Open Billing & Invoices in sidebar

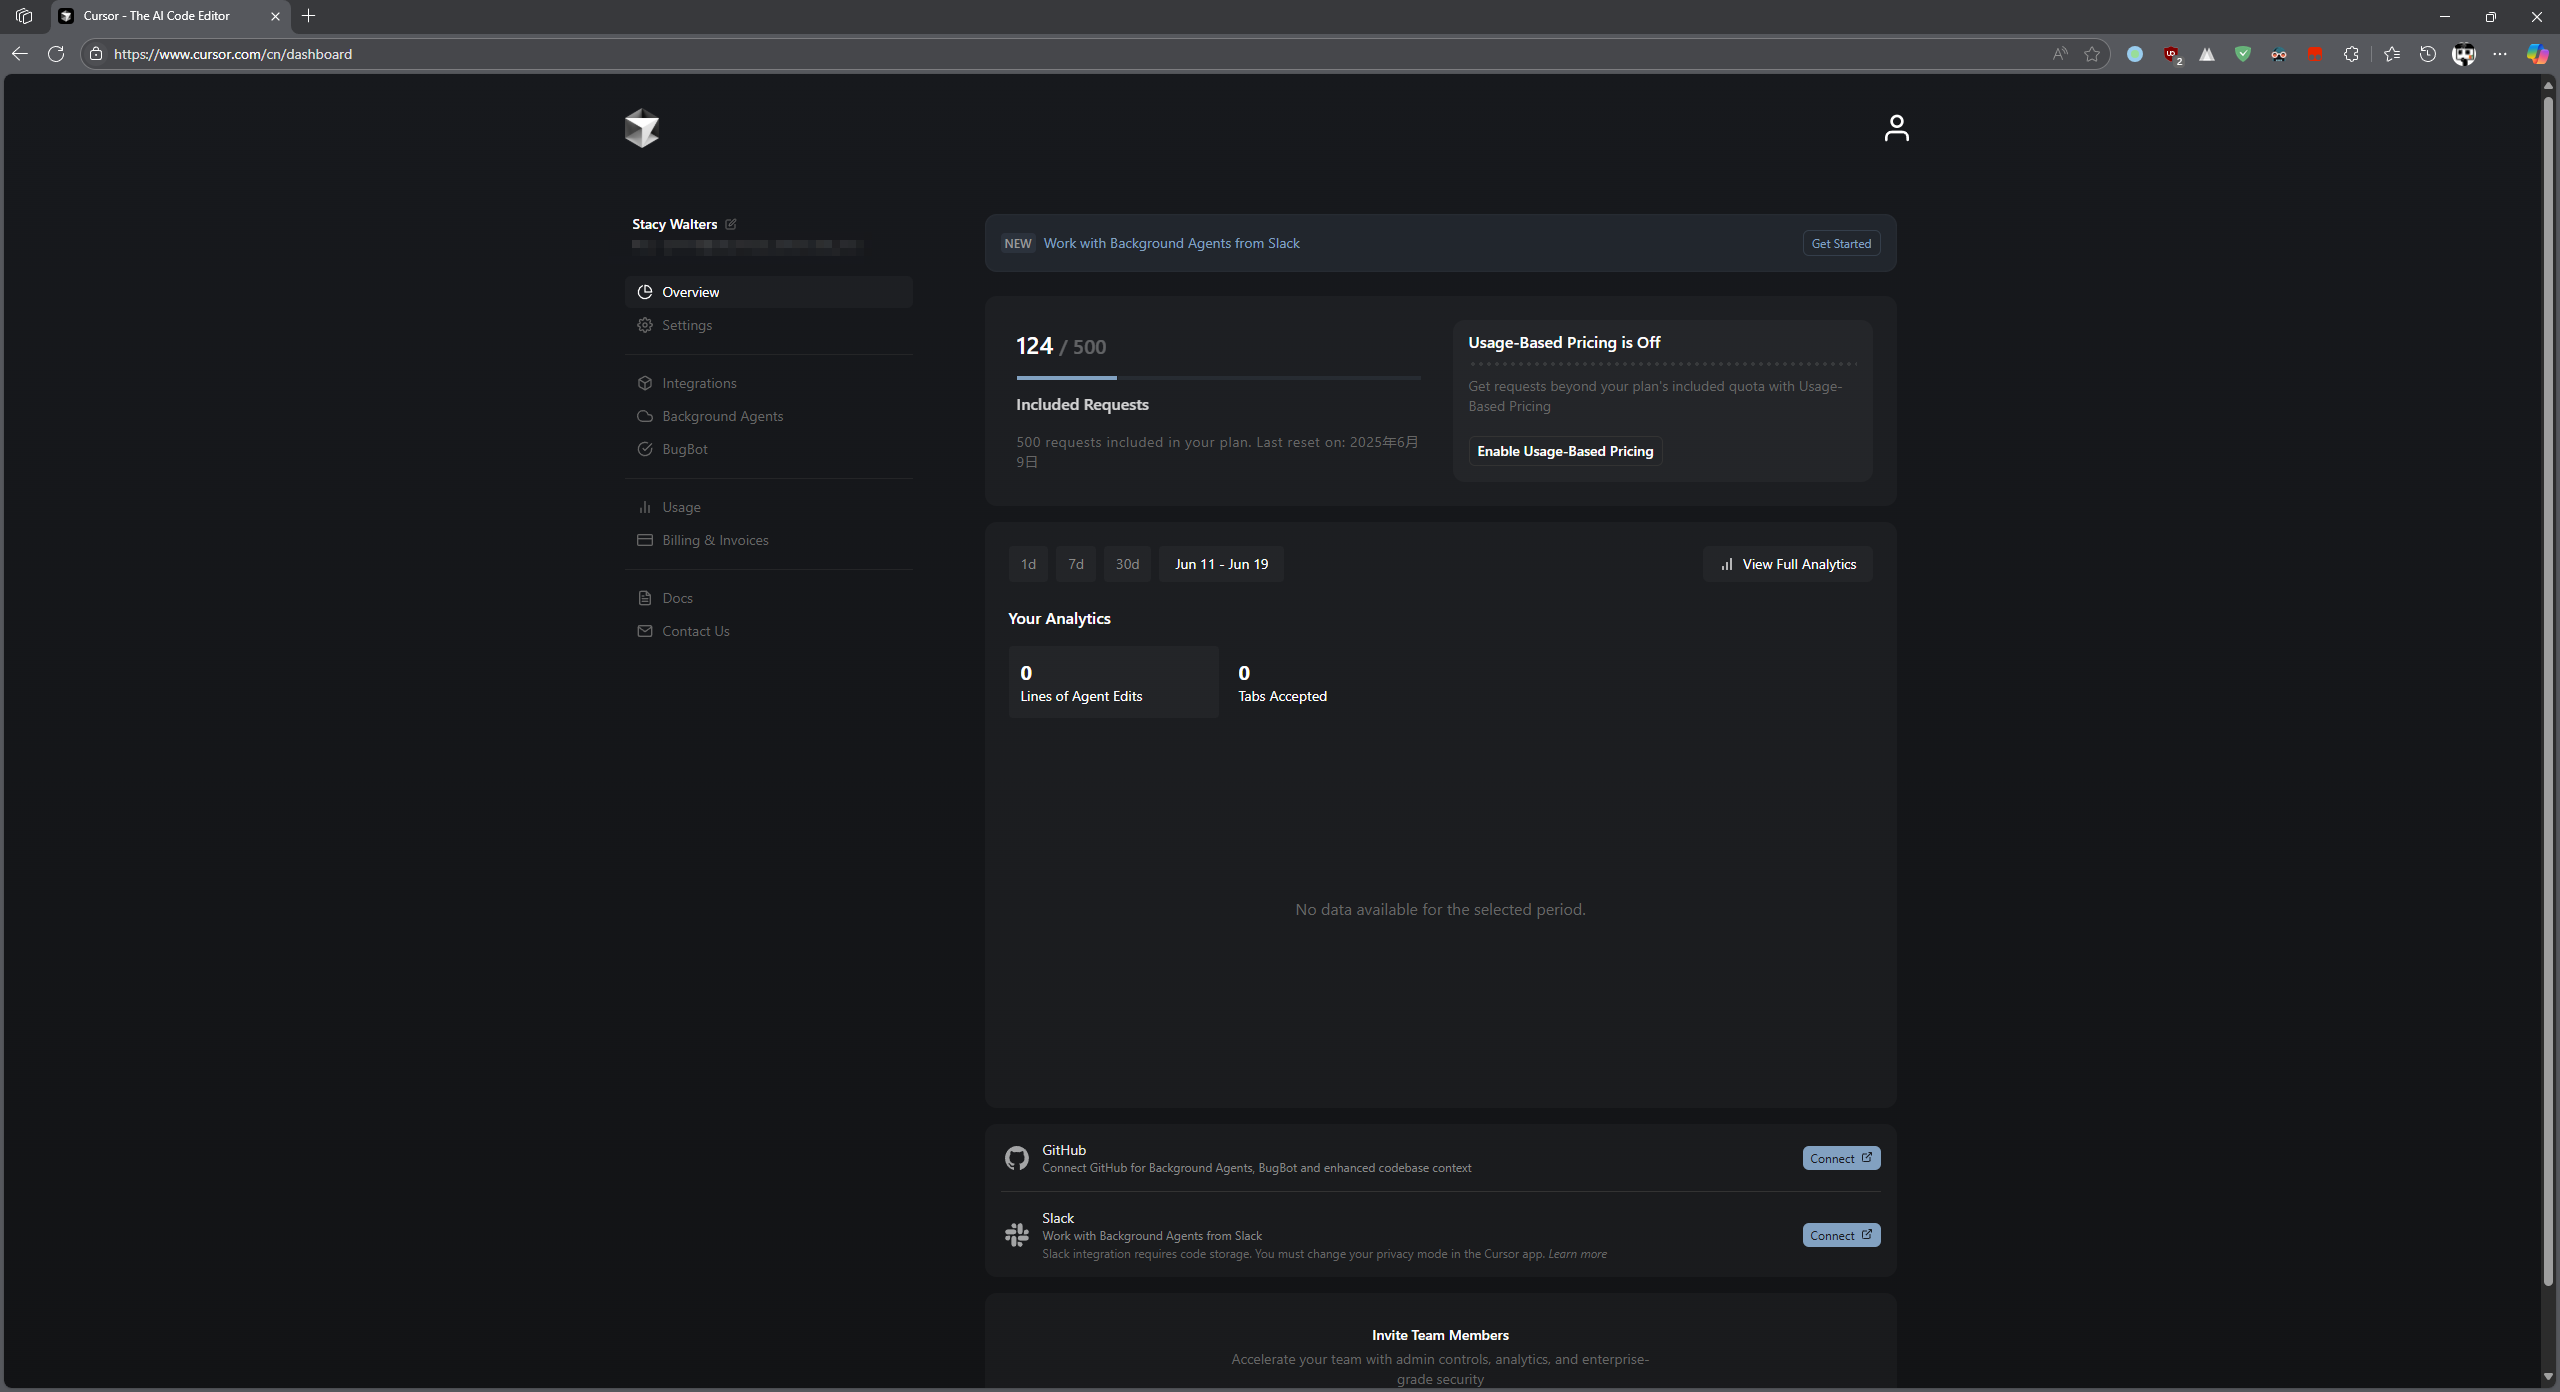[768, 540]
